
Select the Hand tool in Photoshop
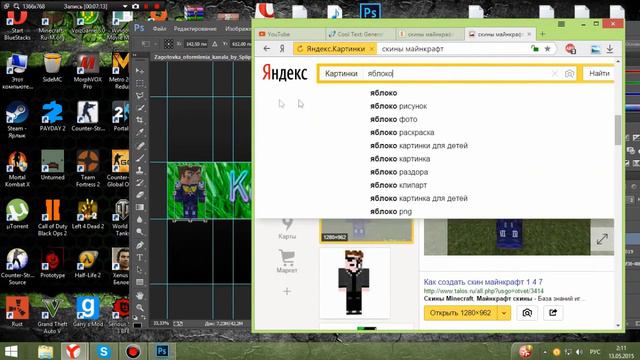[x=140, y=295]
